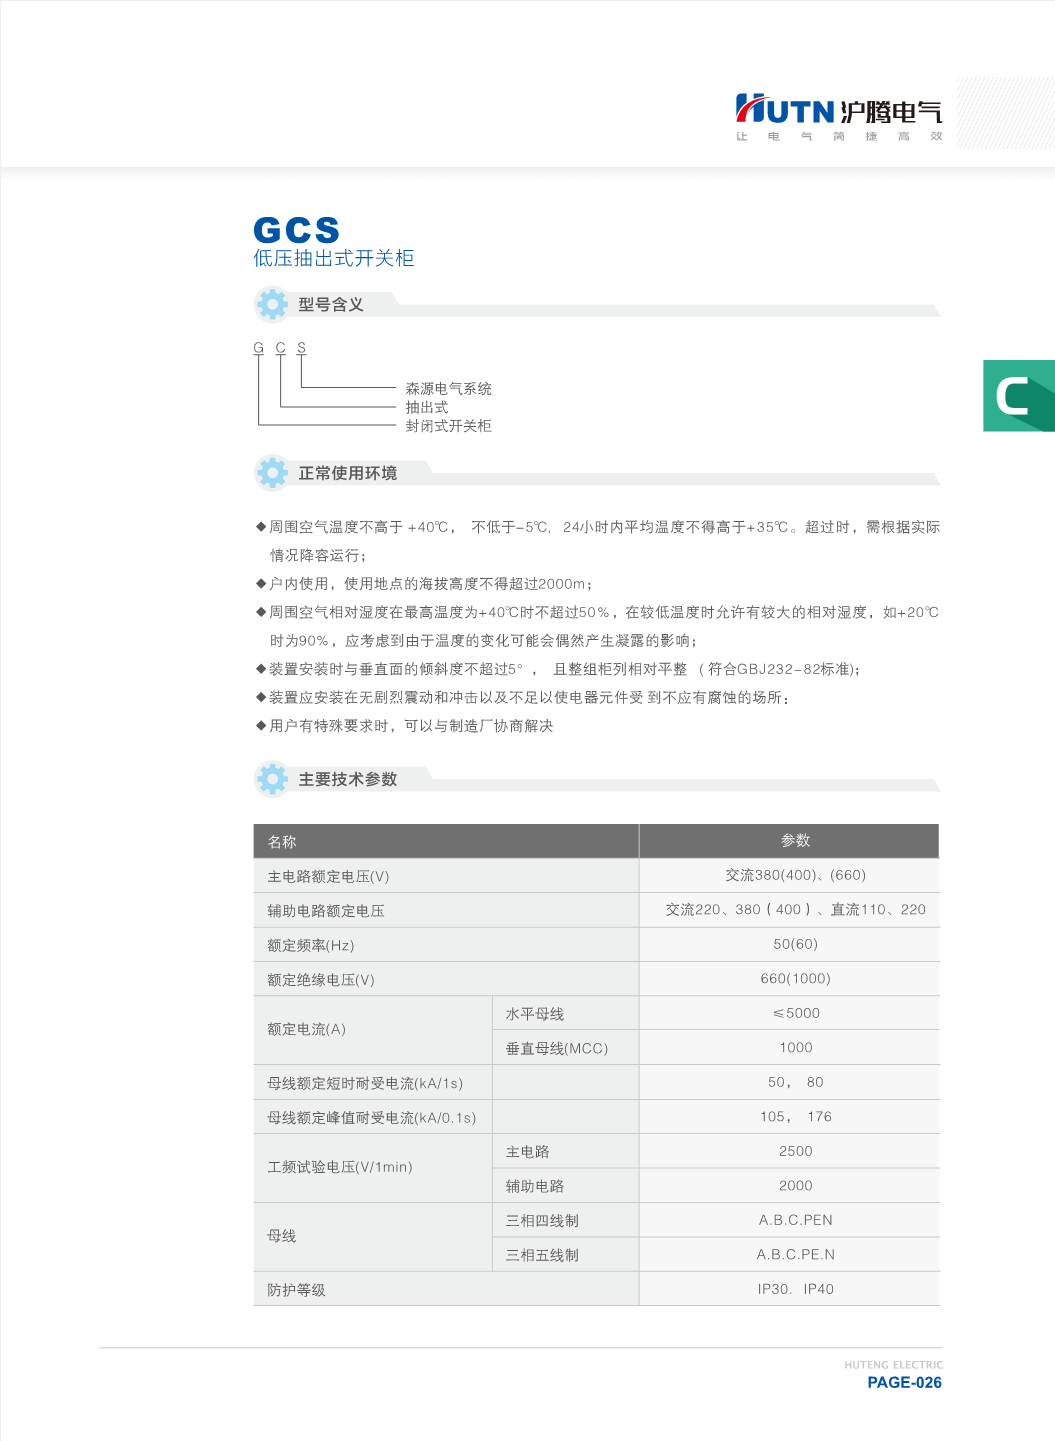Screen dimensions: 1055x1441
Task: Click the gear icon beside 正常使用环境
Action: (271, 472)
